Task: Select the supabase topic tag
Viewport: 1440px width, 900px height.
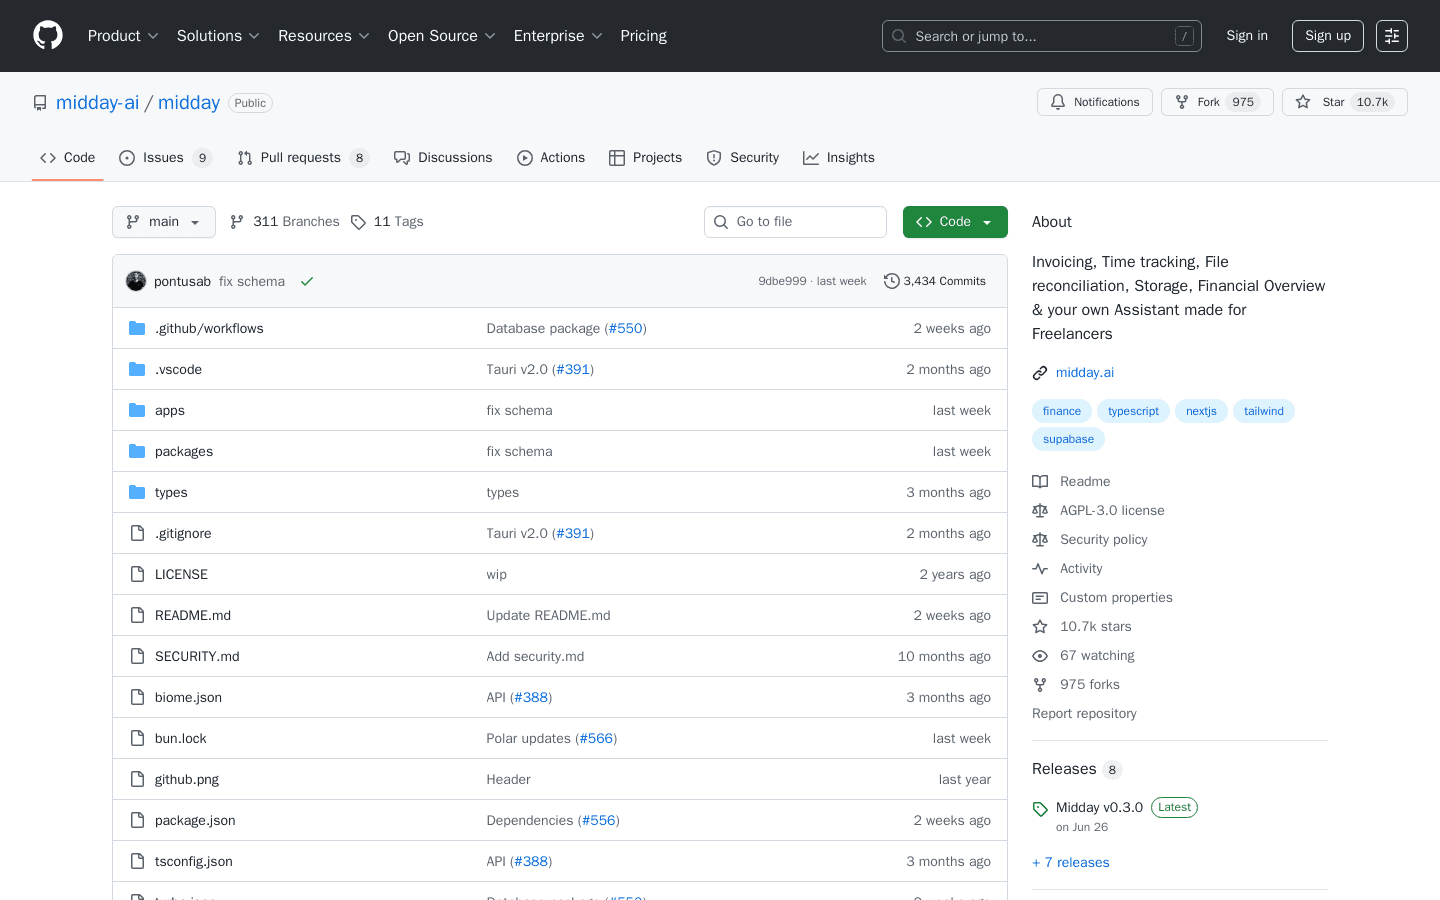Action: (x=1068, y=439)
